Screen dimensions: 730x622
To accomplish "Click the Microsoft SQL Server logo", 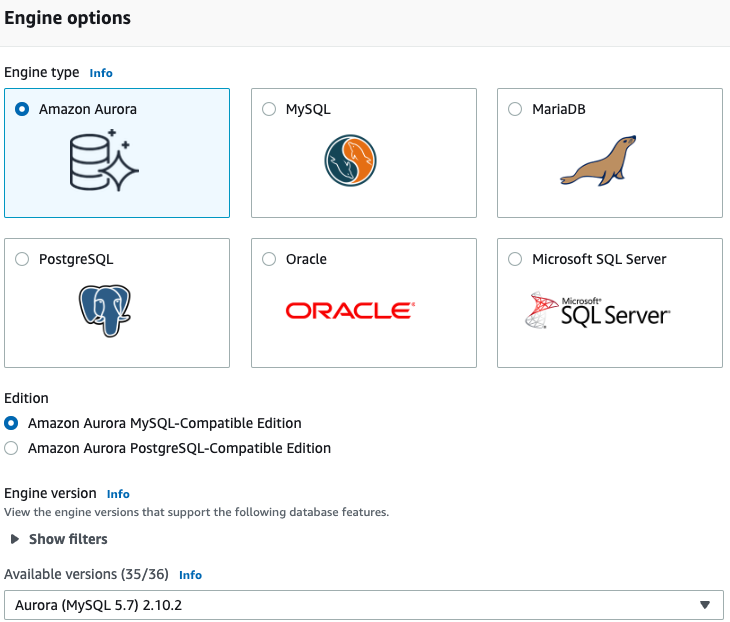I will click(598, 311).
